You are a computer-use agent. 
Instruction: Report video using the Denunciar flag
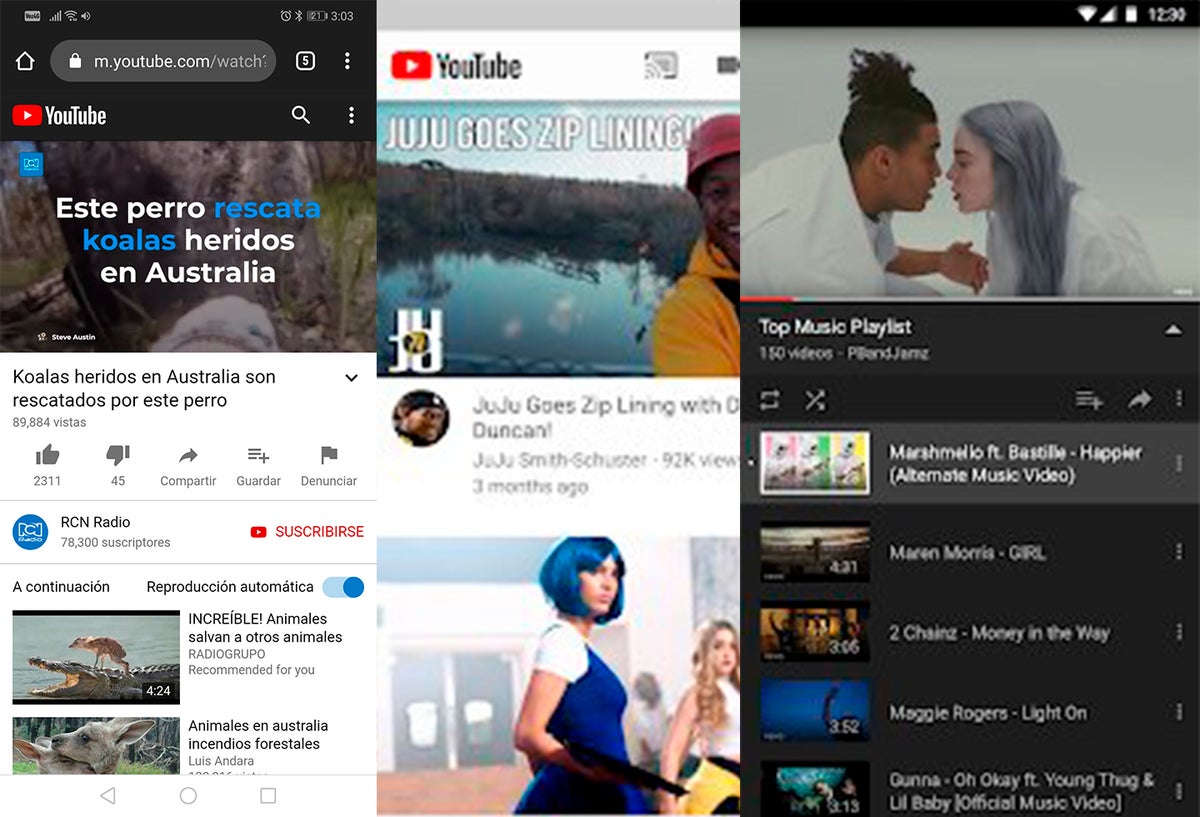(x=329, y=456)
